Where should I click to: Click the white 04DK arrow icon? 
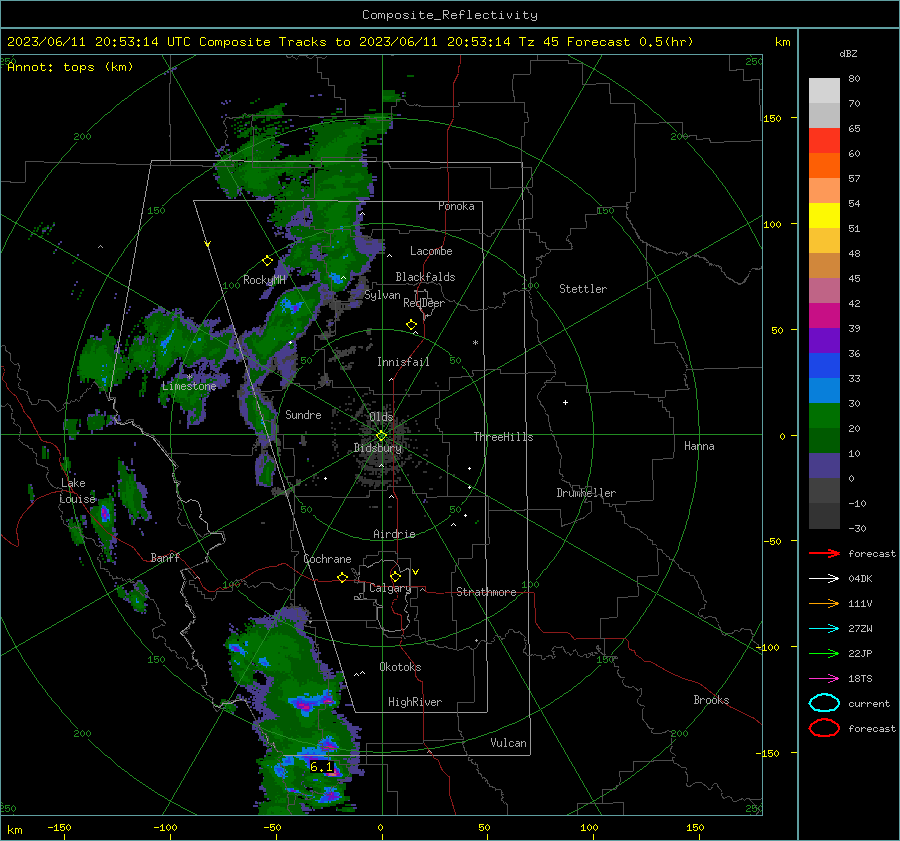pos(824,579)
